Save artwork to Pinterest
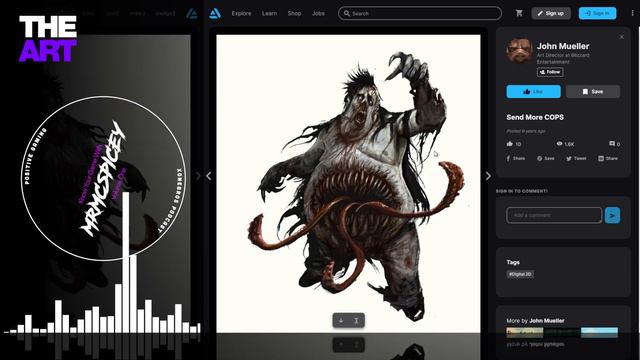The width and height of the screenshot is (640, 360). coord(546,158)
